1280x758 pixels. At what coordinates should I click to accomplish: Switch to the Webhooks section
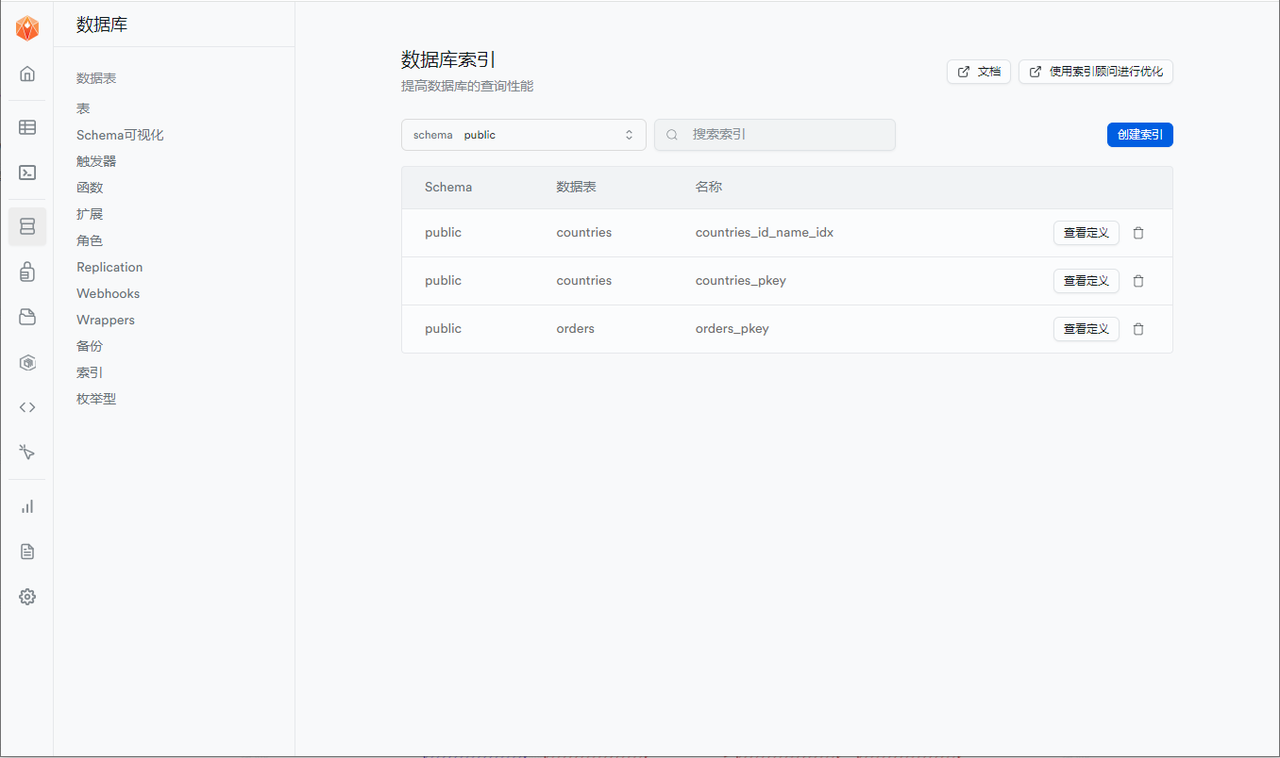(x=107, y=293)
